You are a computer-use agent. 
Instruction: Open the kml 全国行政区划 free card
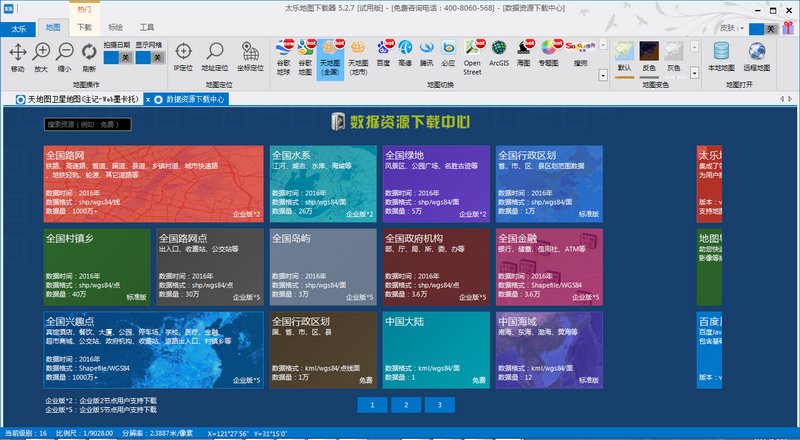[323, 350]
